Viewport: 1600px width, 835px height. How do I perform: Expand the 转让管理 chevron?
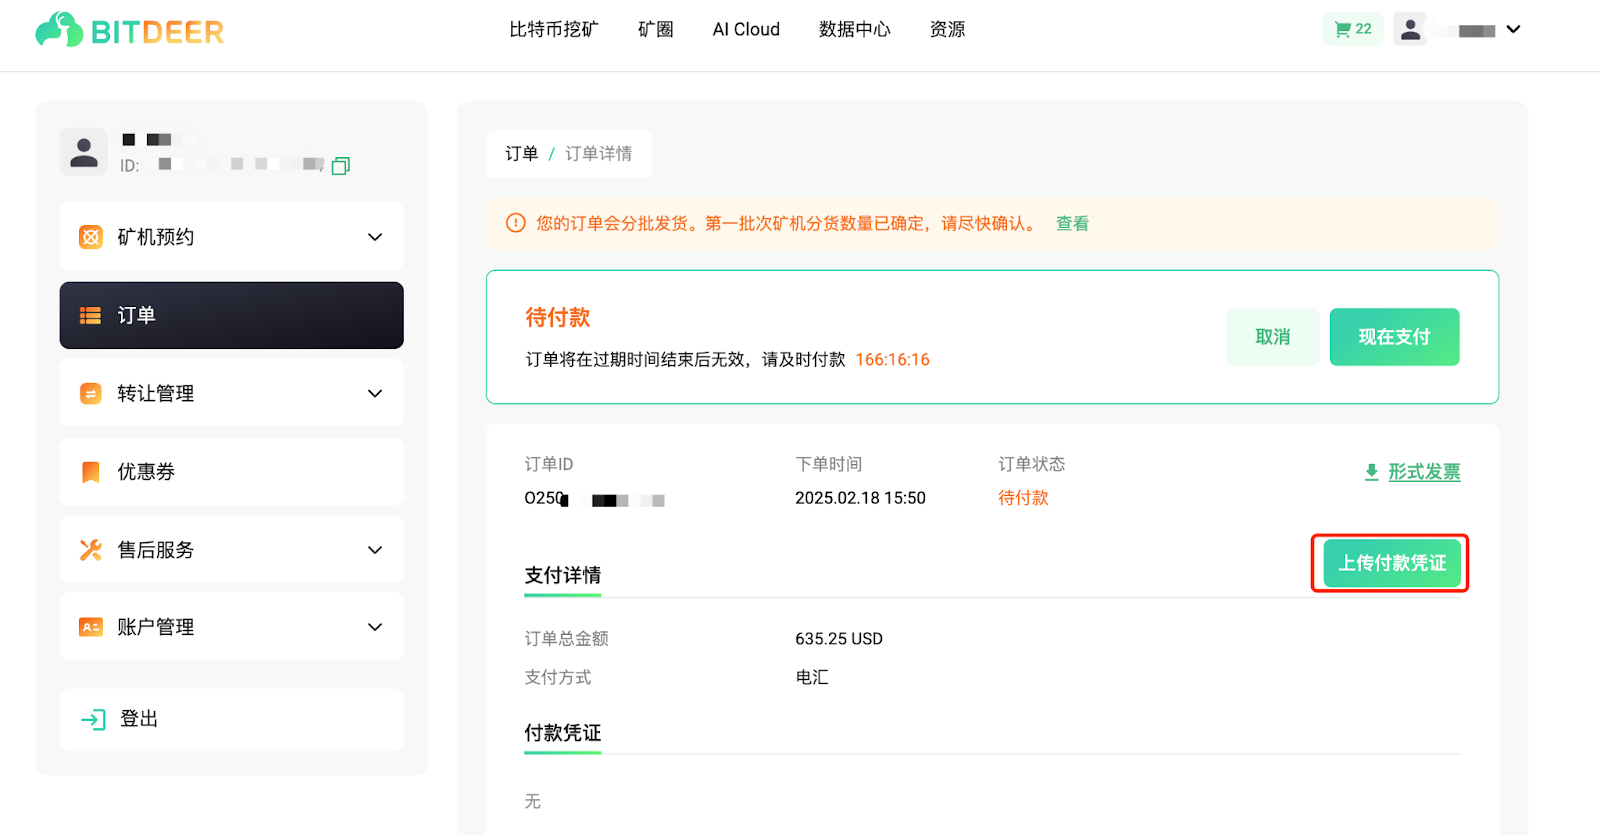[375, 394]
